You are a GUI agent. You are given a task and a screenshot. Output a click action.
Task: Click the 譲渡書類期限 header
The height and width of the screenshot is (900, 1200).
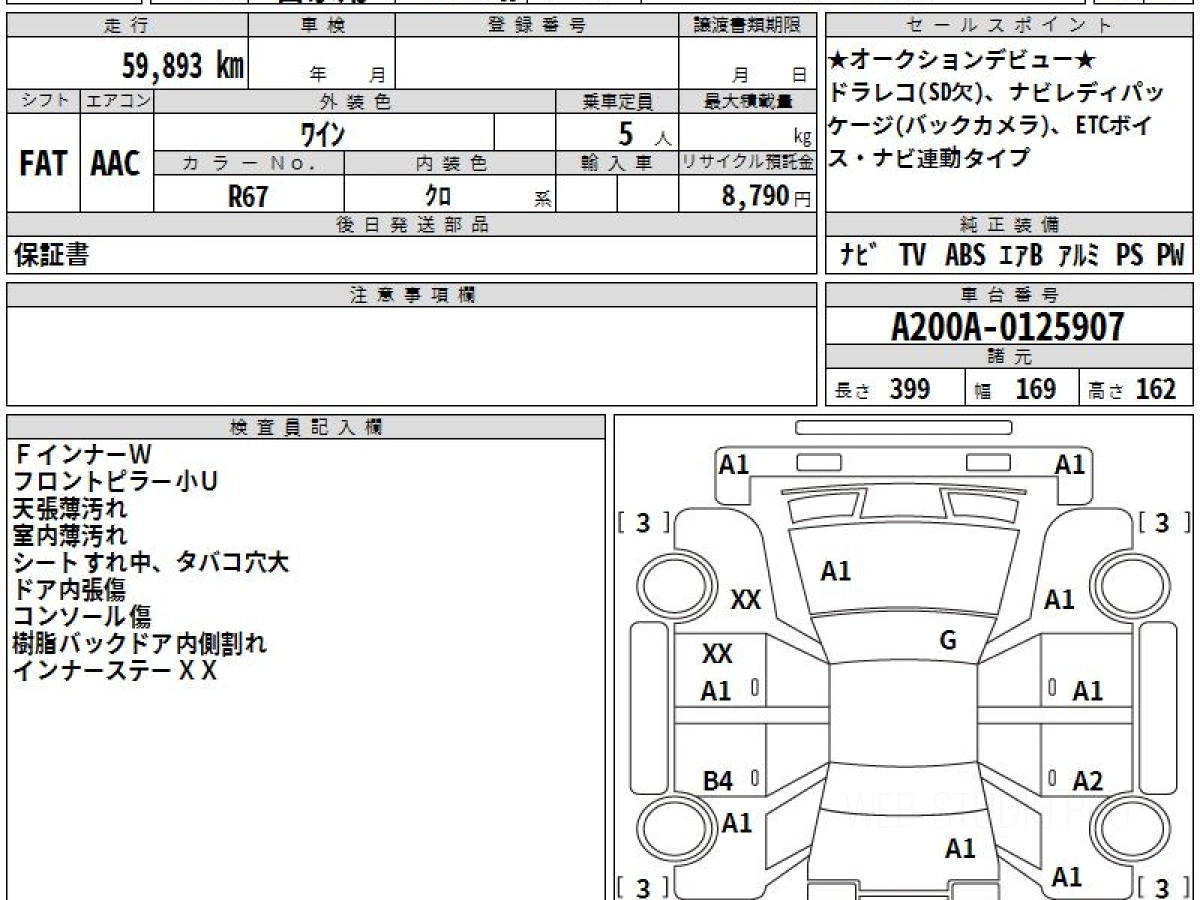tap(747, 26)
